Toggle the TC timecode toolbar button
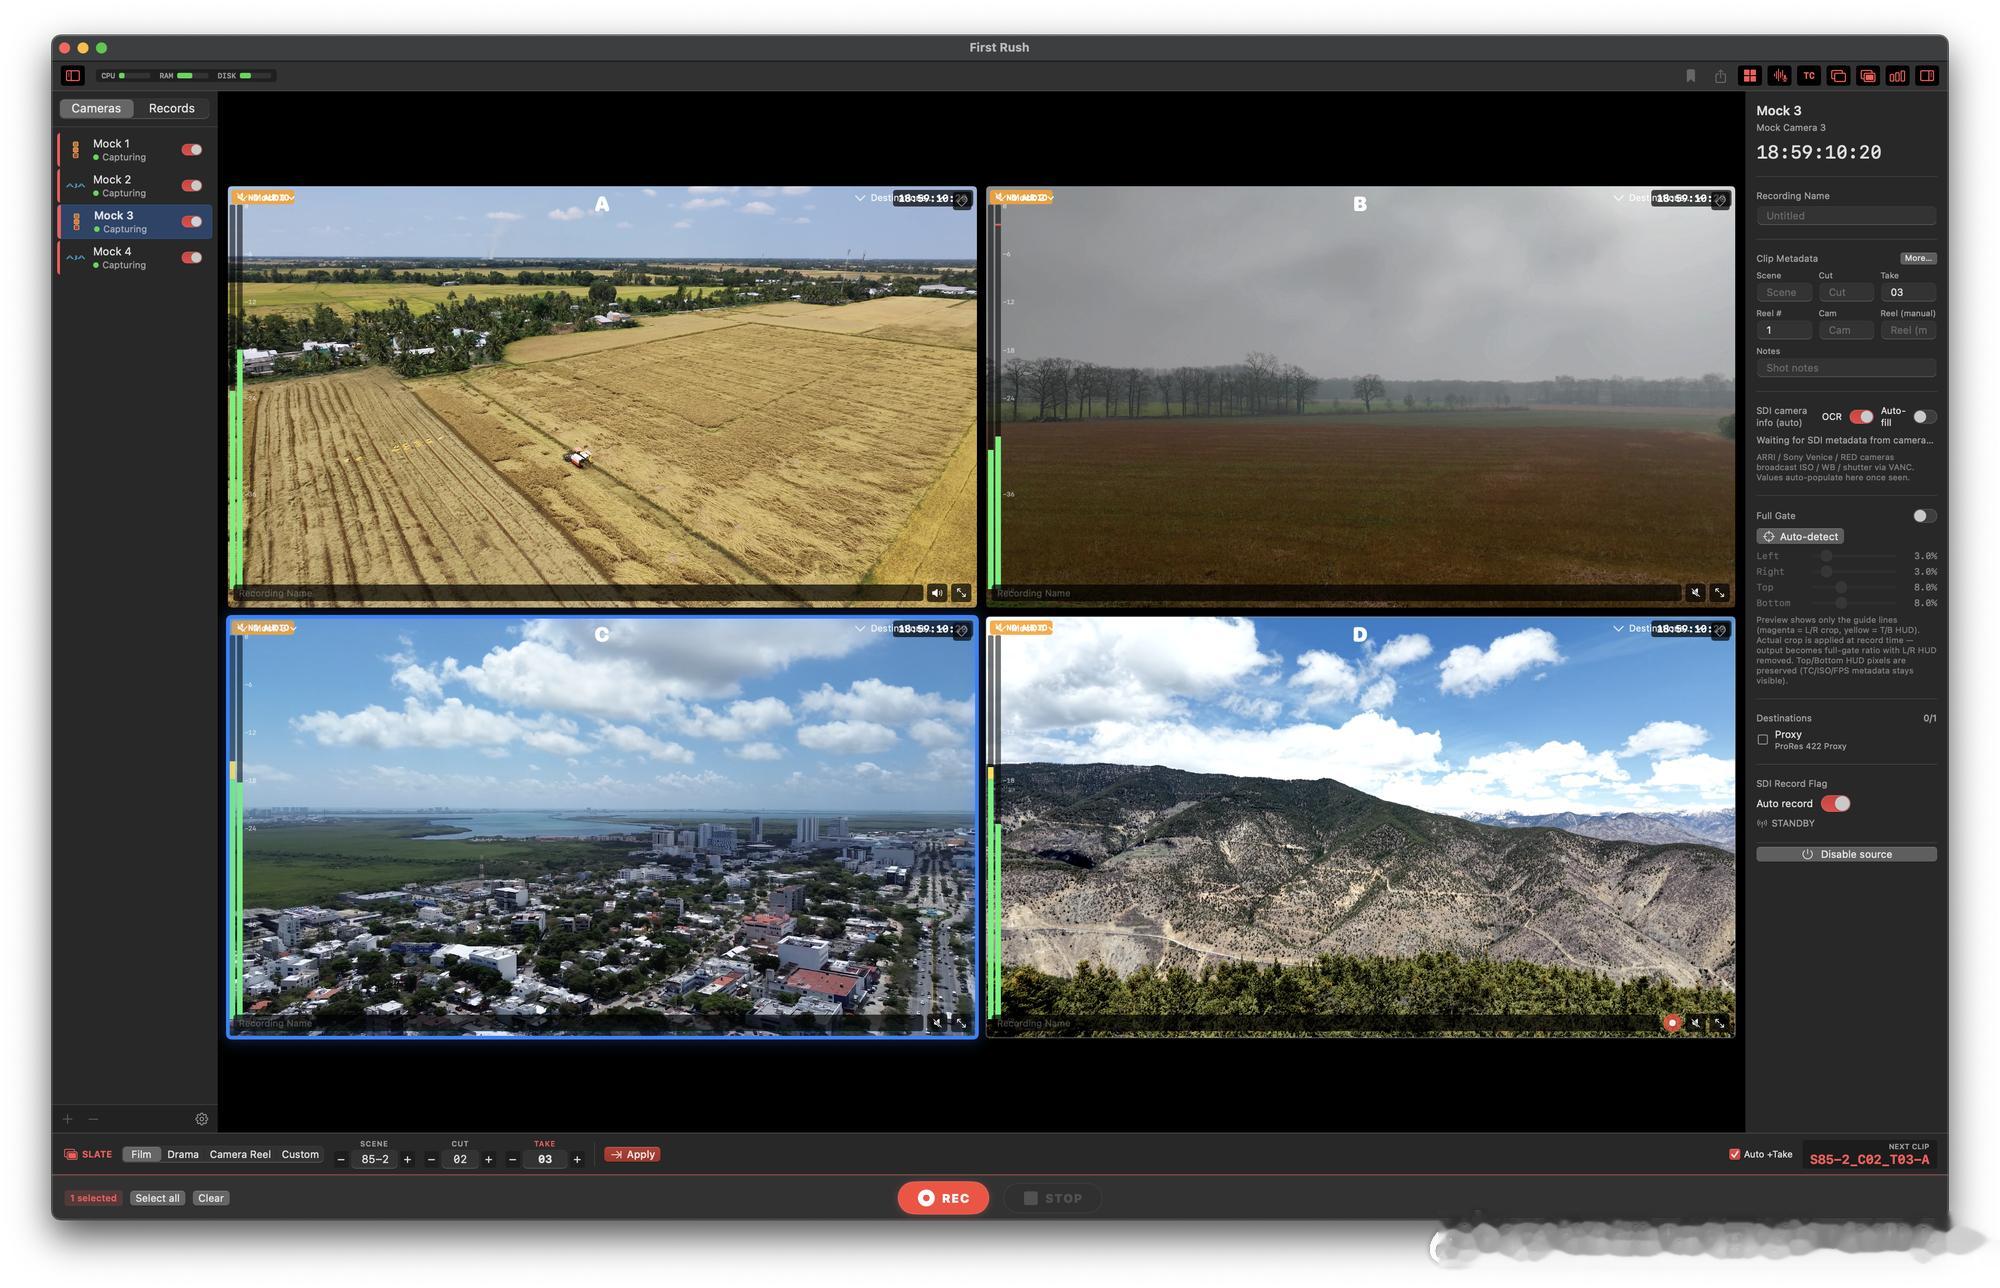 (x=1809, y=75)
